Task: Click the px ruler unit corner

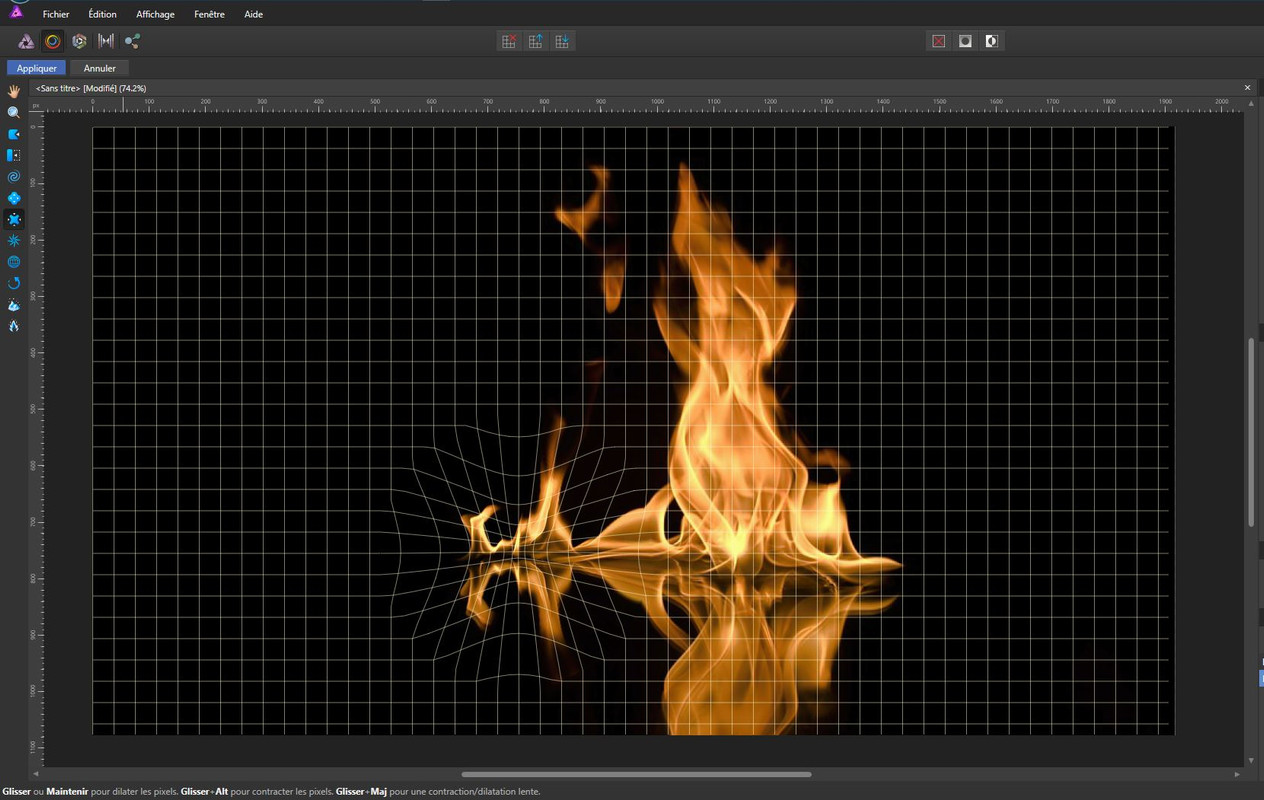Action: tap(37, 104)
